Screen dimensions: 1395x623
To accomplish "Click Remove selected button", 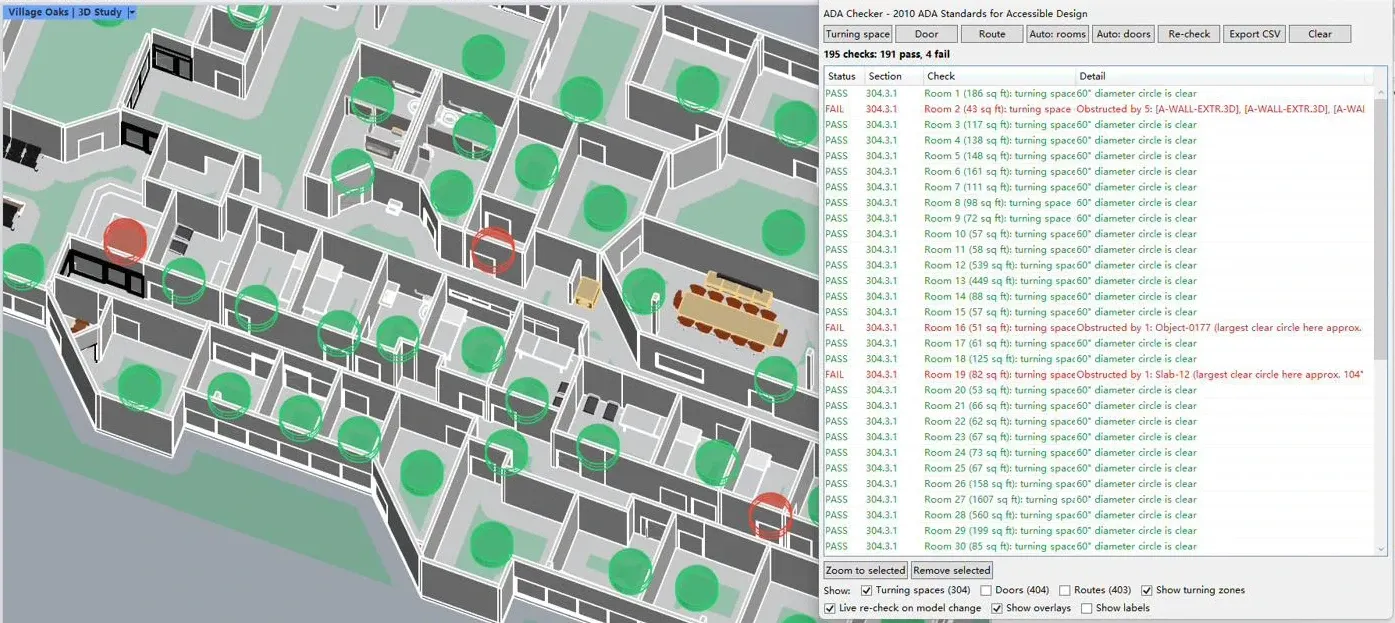I will point(951,570).
